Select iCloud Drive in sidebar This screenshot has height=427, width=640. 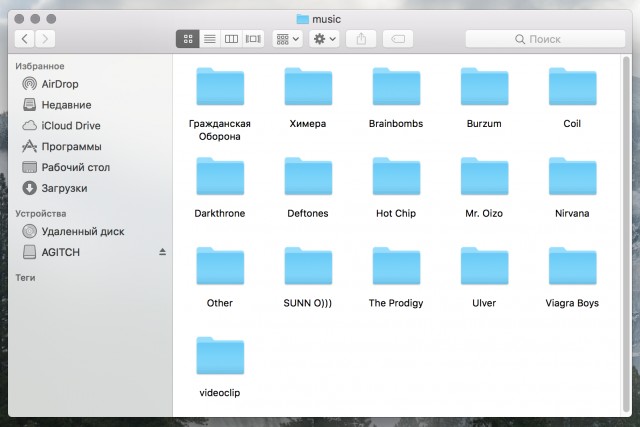[70, 126]
